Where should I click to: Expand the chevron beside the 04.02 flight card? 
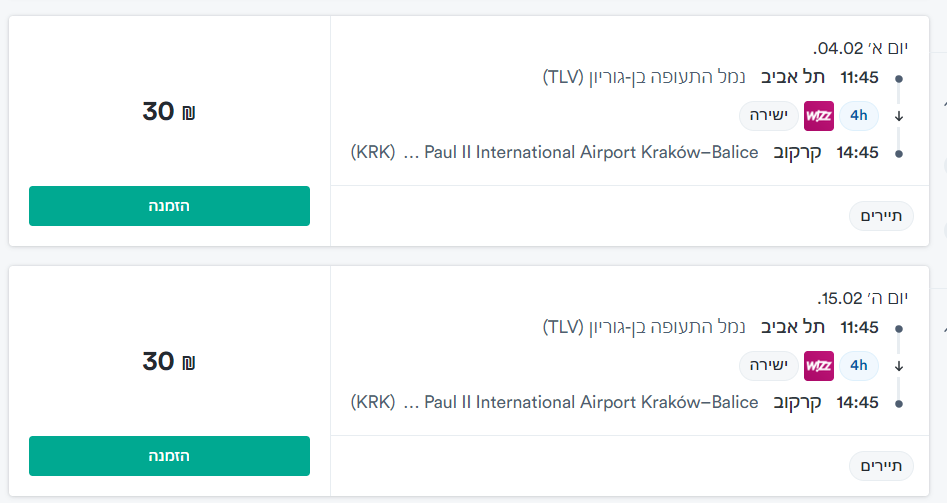point(943,101)
